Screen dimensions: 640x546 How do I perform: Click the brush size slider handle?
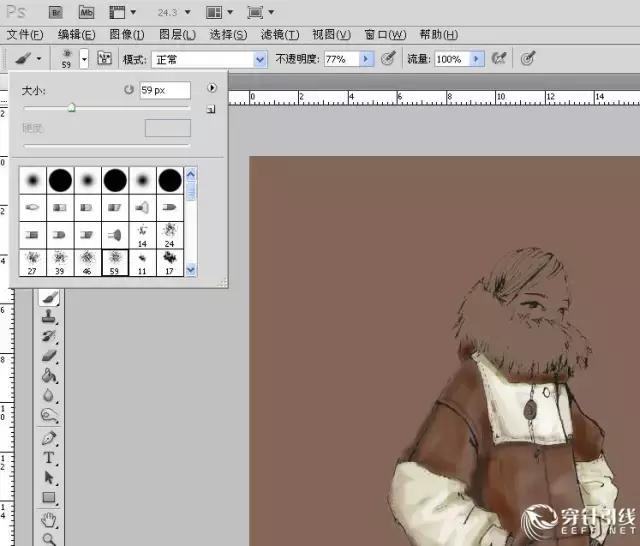[x=71, y=108]
